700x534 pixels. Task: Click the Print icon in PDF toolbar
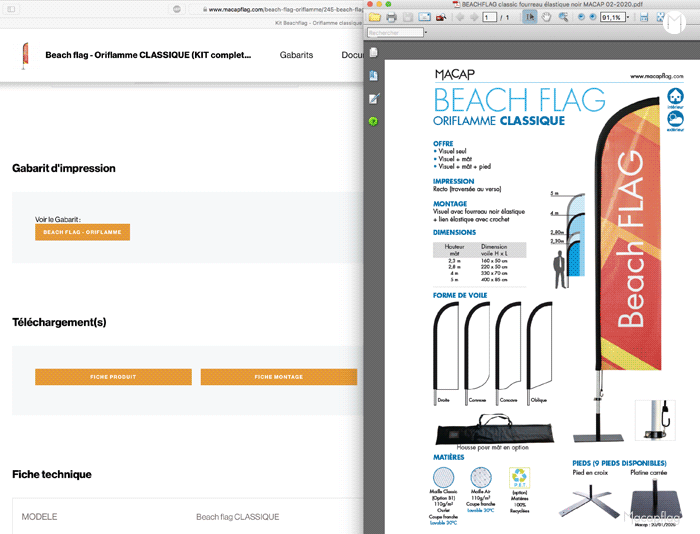[x=391, y=17]
